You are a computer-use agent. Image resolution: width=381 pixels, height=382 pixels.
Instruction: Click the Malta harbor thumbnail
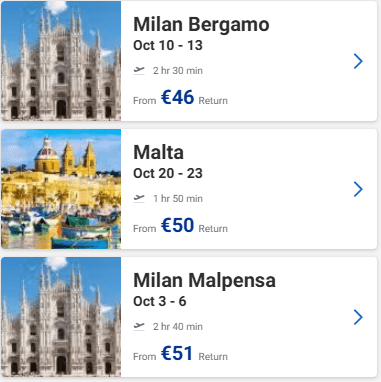coord(61,189)
